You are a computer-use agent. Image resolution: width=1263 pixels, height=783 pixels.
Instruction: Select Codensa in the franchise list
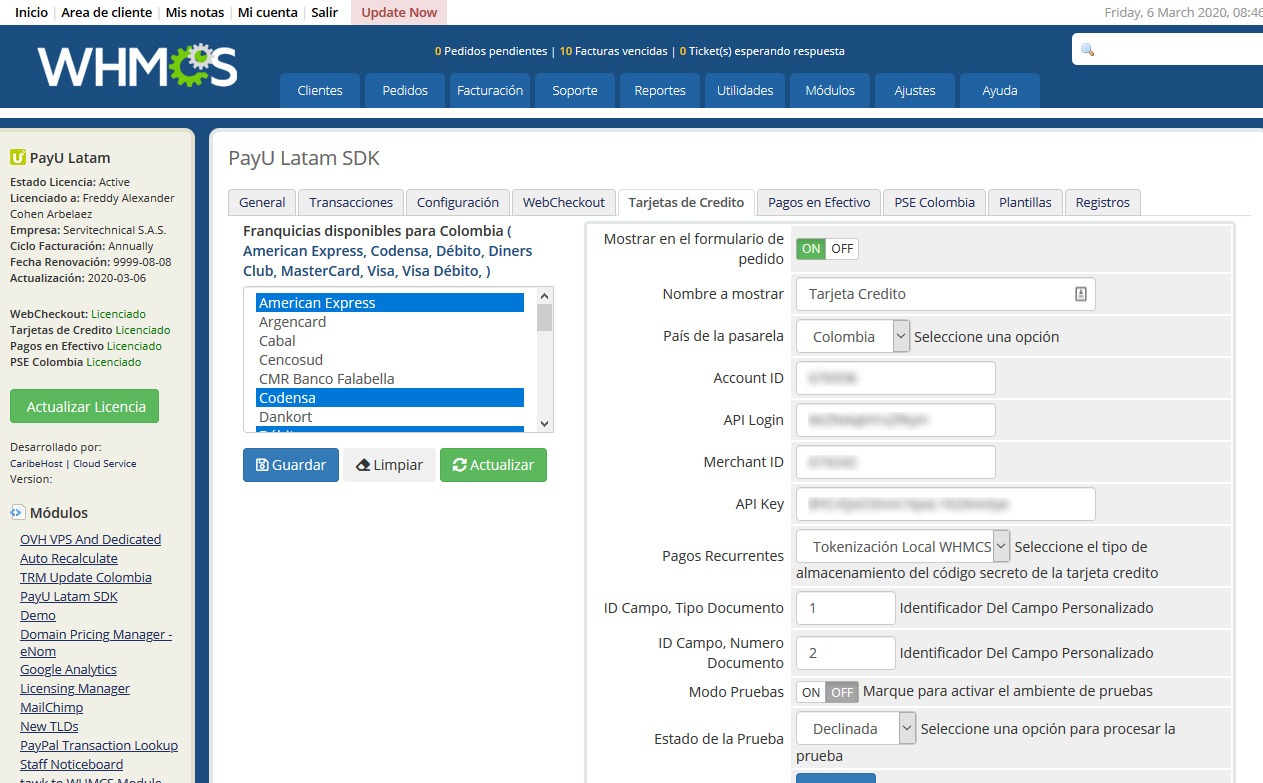(x=390, y=398)
